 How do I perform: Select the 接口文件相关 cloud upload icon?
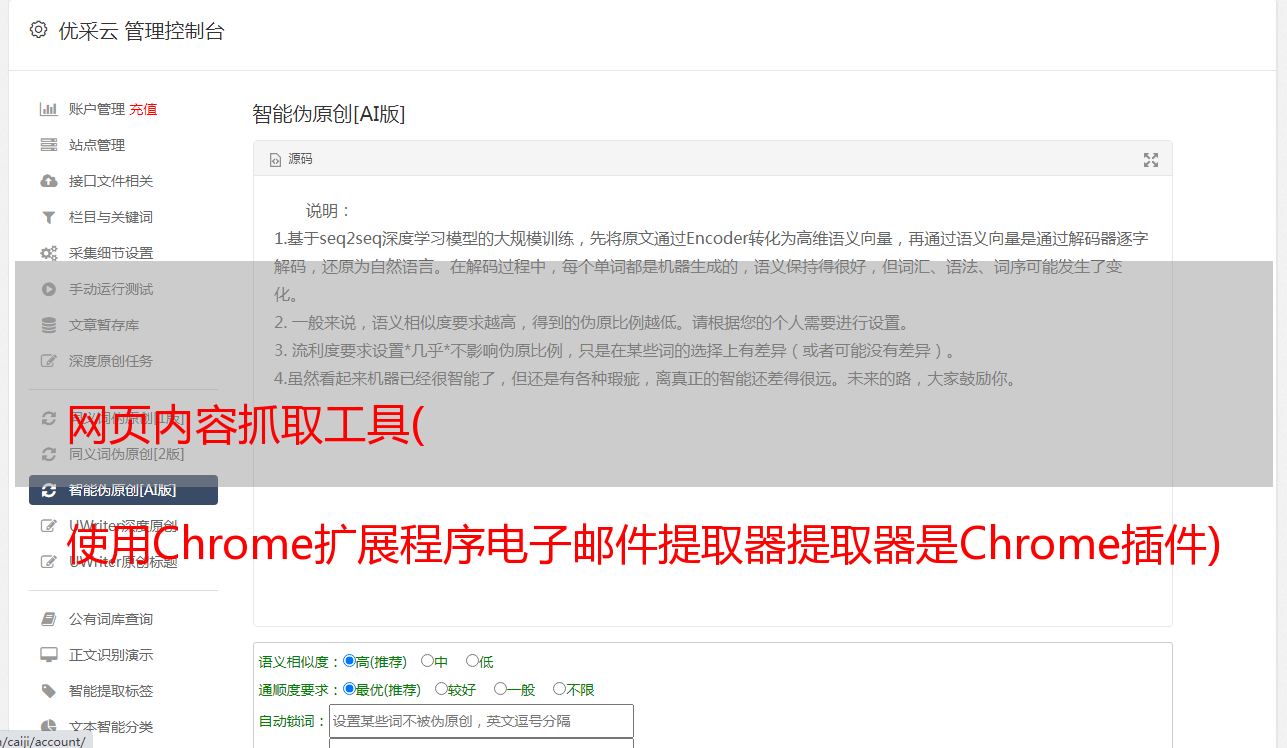(48, 181)
